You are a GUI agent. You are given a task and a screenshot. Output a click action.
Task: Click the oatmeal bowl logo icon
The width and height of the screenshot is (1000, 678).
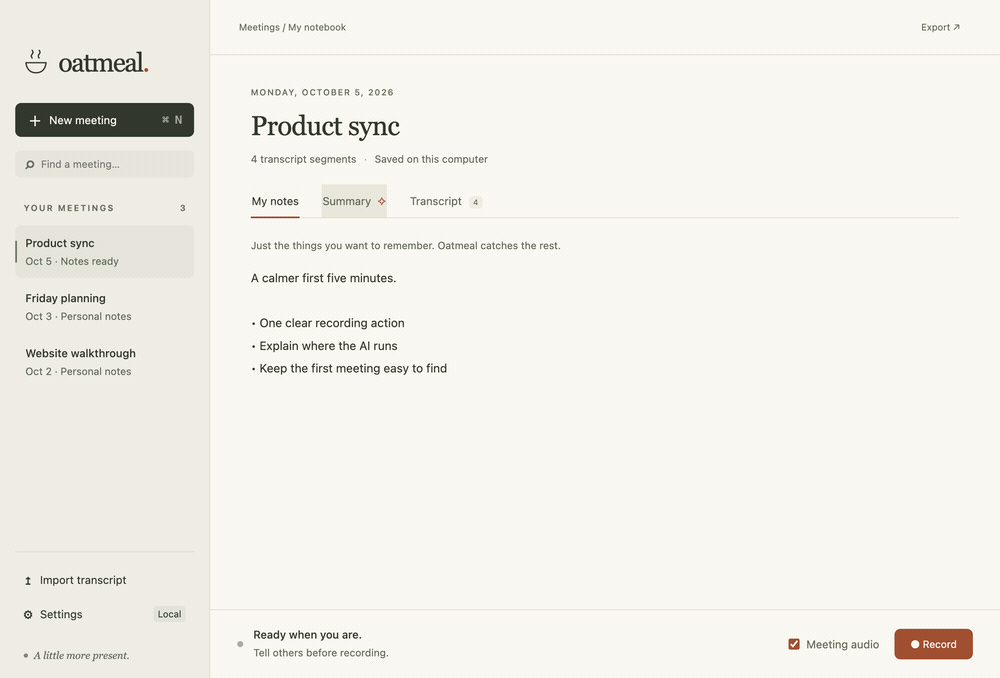pos(36,62)
